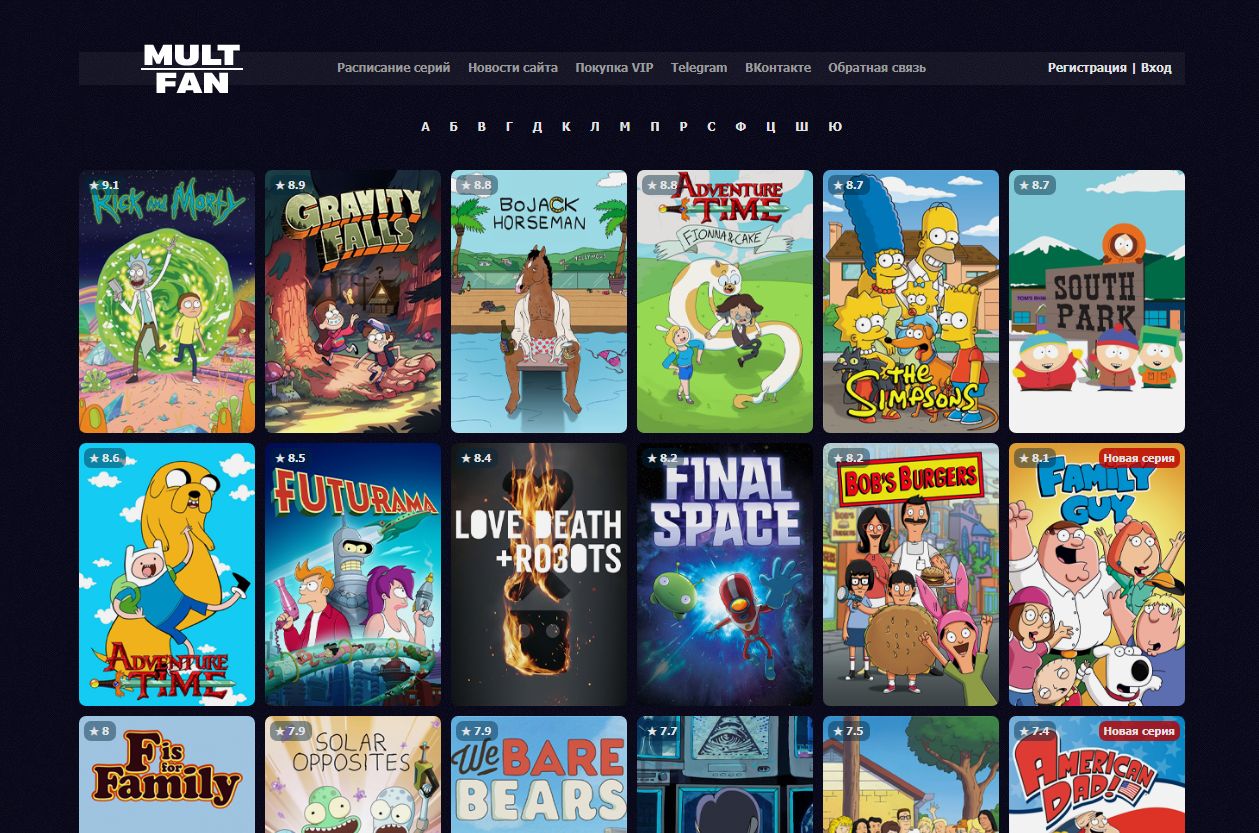
Task: Open the Bob's Burgers poster
Action: coord(911,574)
